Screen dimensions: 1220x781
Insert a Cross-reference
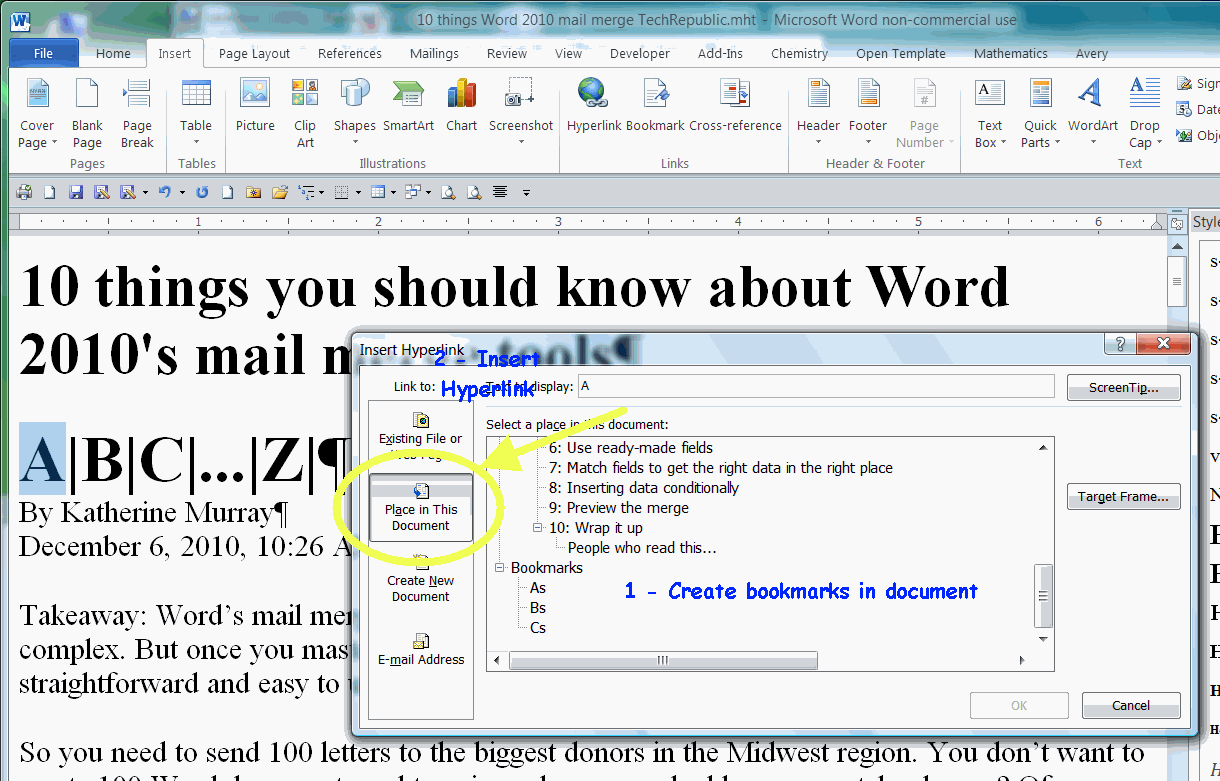coord(734,112)
